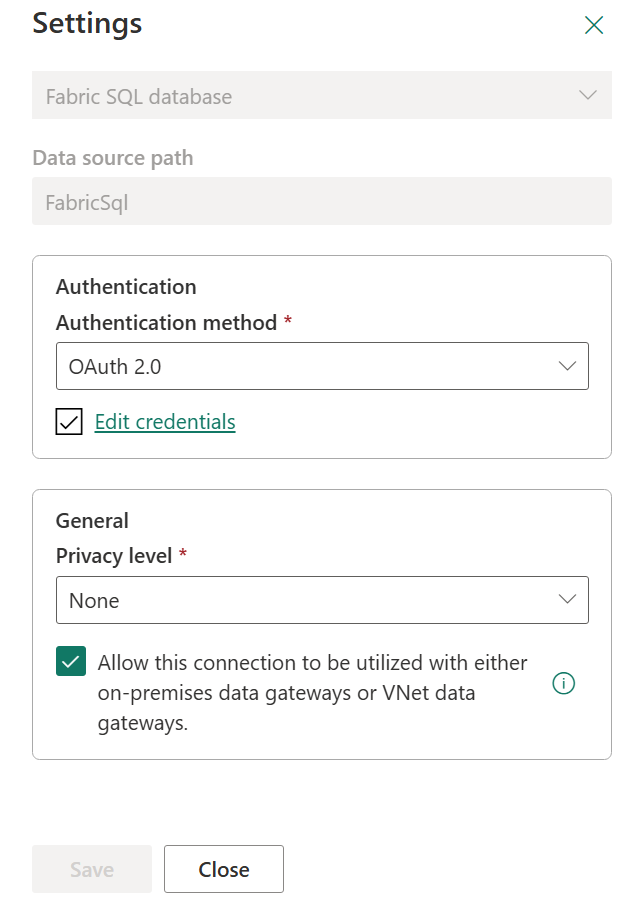The image size is (644, 916).
Task: Click the Authentication method label
Action: click(x=167, y=322)
